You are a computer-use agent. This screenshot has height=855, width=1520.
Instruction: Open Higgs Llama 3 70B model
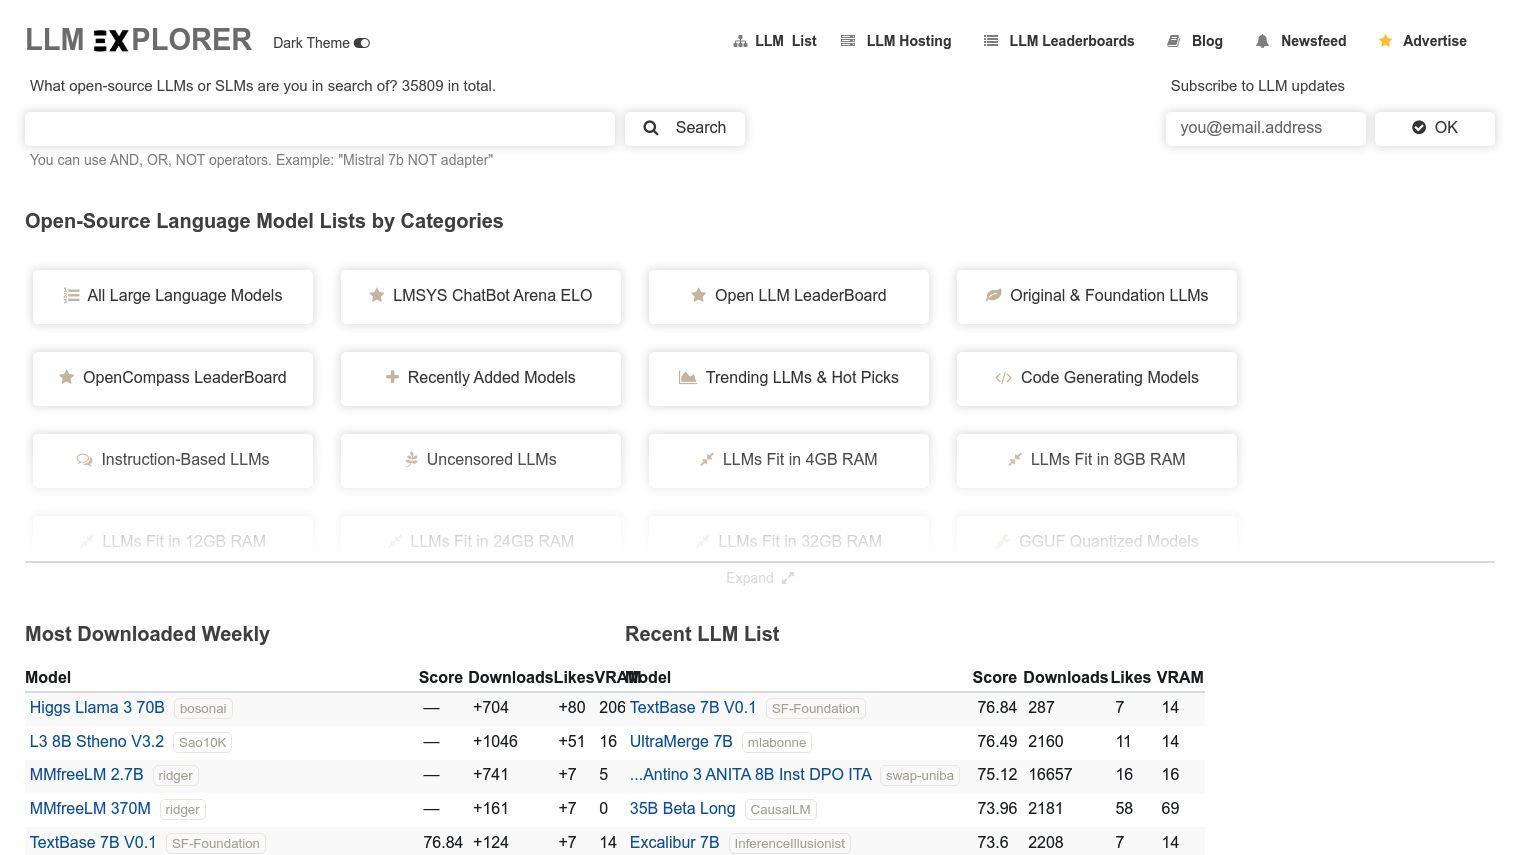(97, 708)
